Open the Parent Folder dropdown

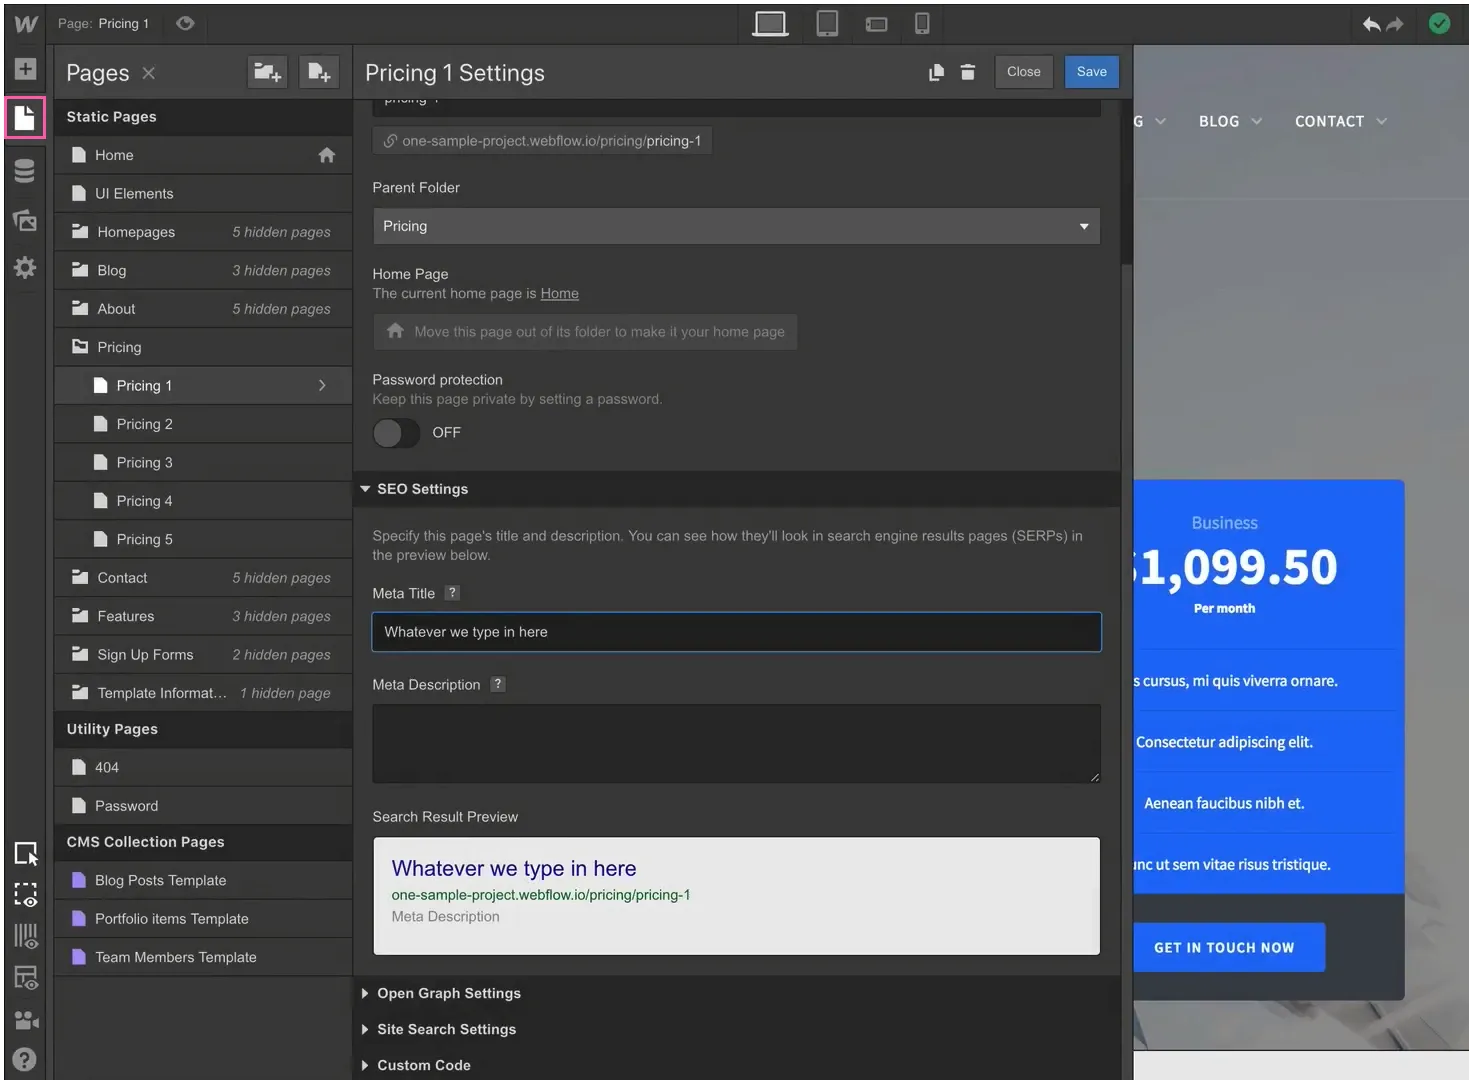tap(736, 226)
